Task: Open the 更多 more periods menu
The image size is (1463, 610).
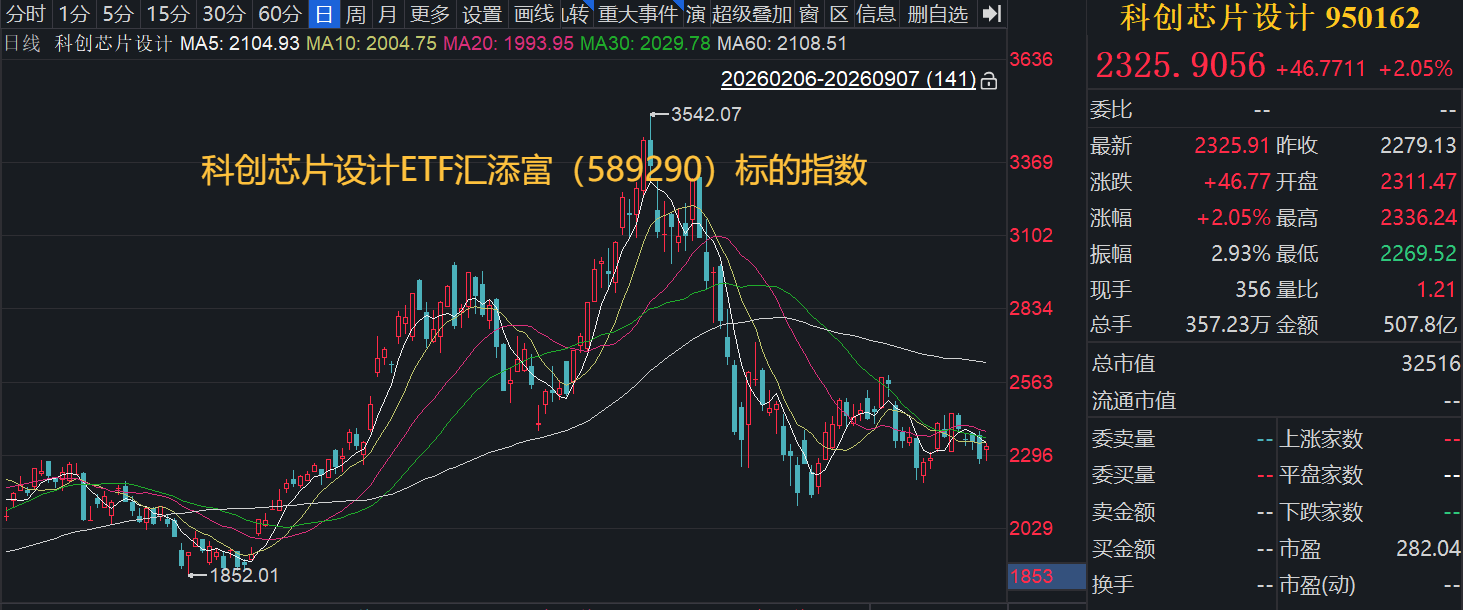Action: pos(430,14)
